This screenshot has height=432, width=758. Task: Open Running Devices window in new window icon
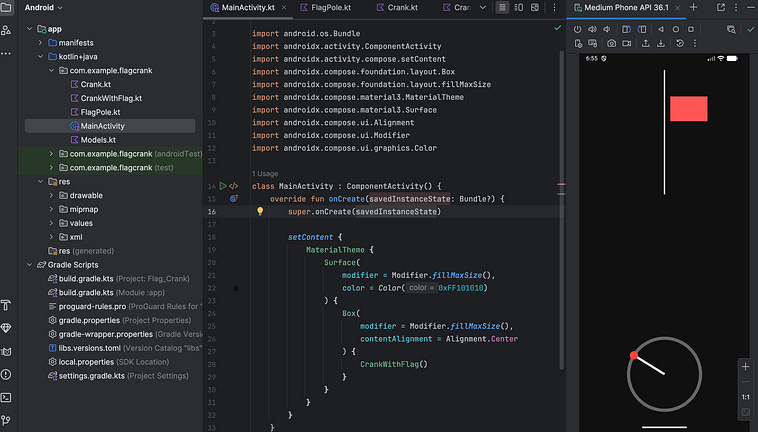721,7
